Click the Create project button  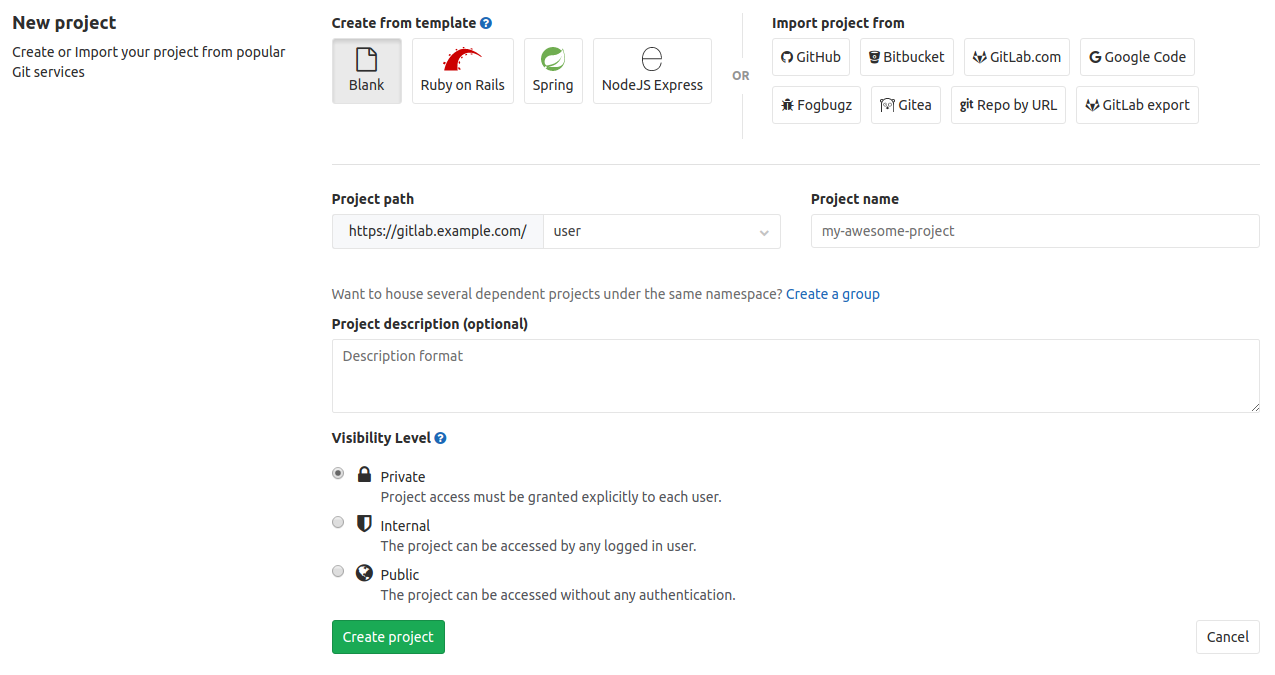point(388,637)
